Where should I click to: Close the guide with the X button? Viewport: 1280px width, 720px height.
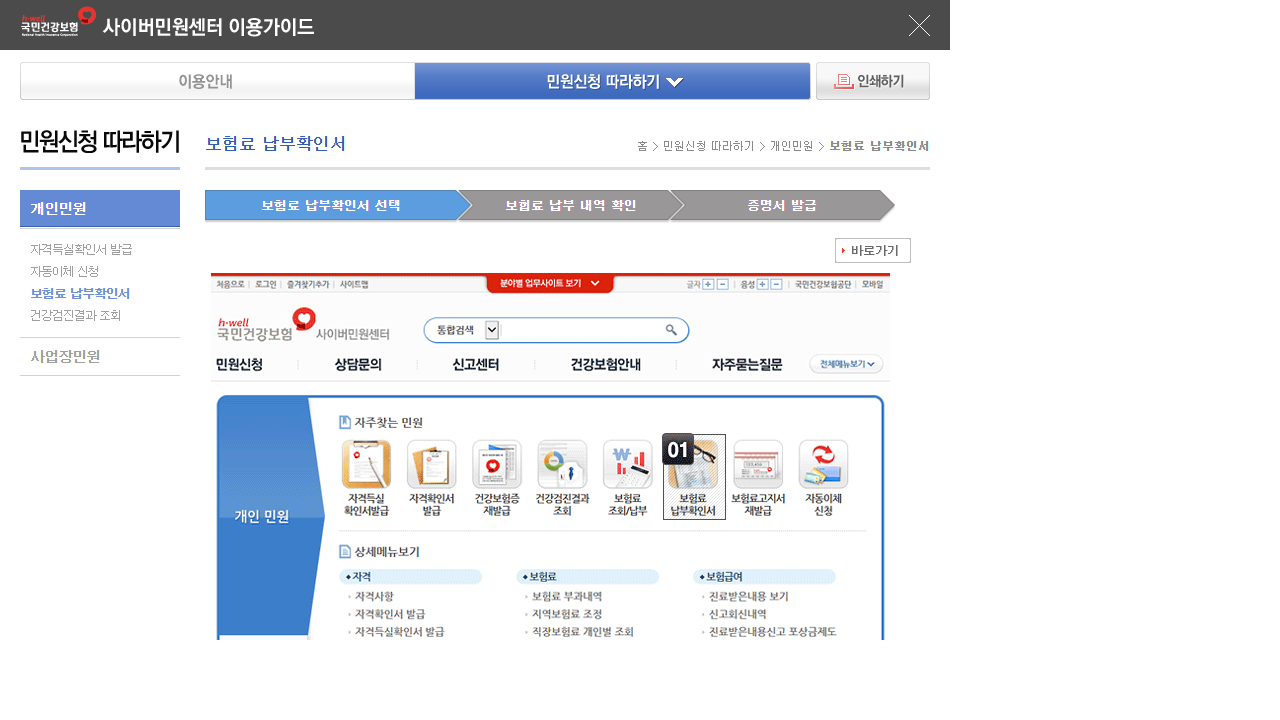pos(919,25)
